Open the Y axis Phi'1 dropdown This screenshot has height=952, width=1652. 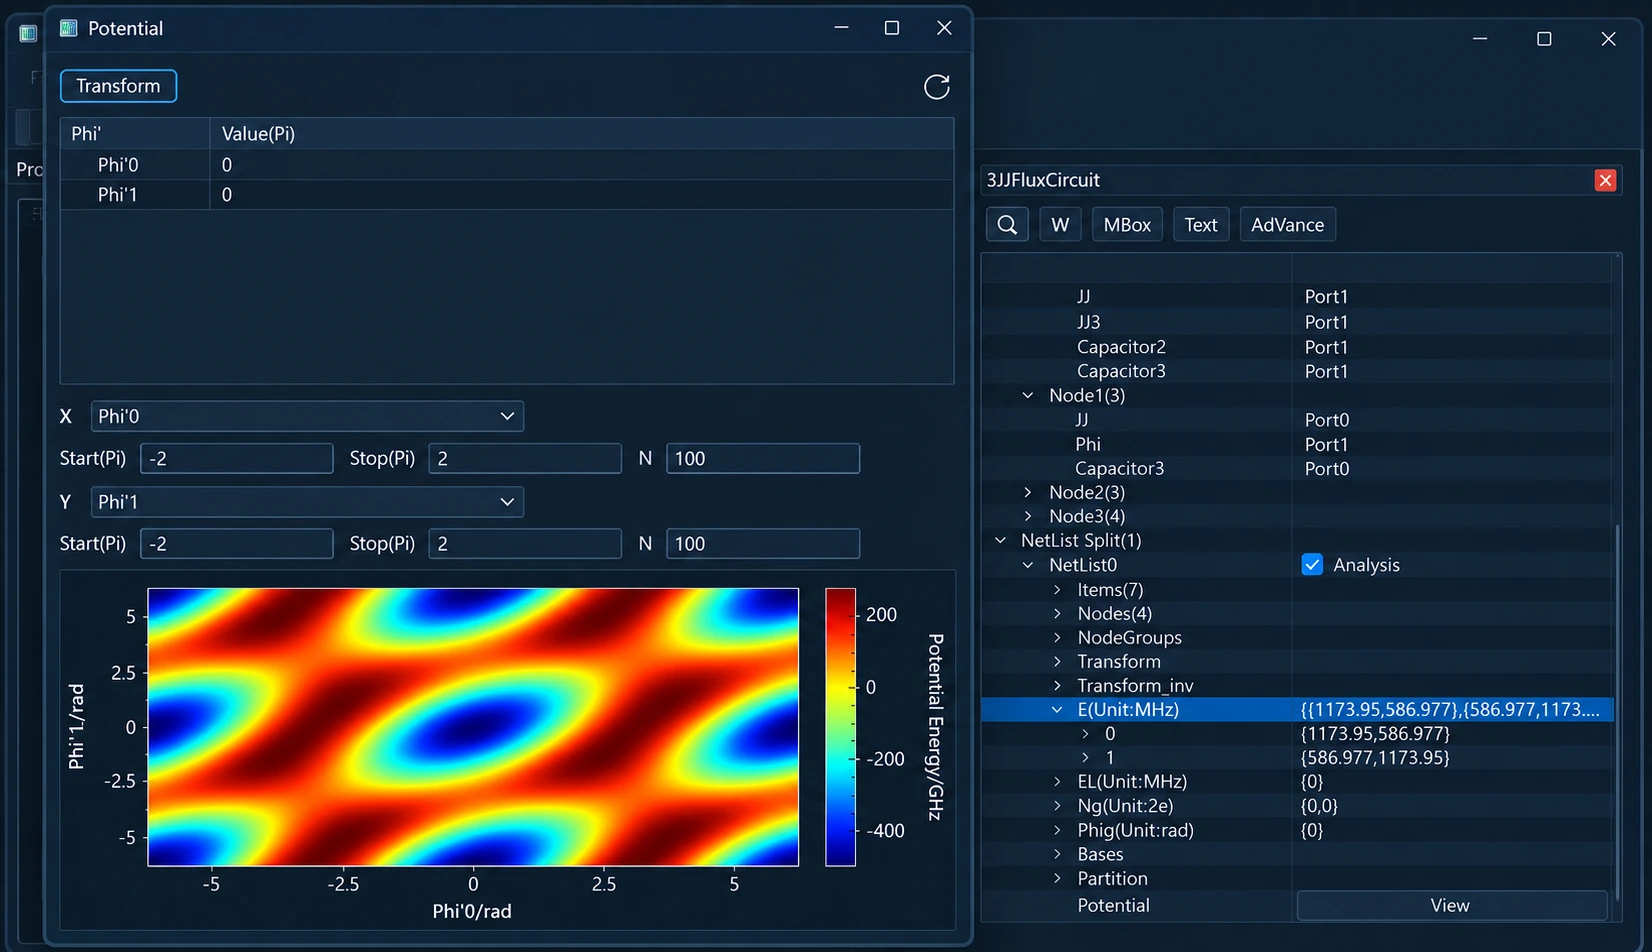(307, 502)
